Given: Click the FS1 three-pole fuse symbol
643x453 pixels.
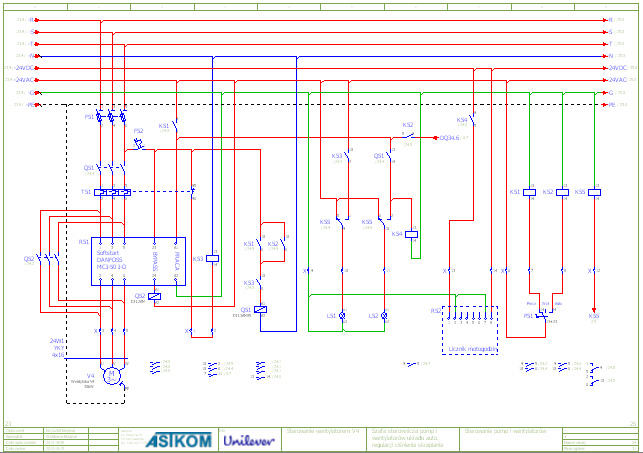Looking at the screenshot, I should coord(111,118).
